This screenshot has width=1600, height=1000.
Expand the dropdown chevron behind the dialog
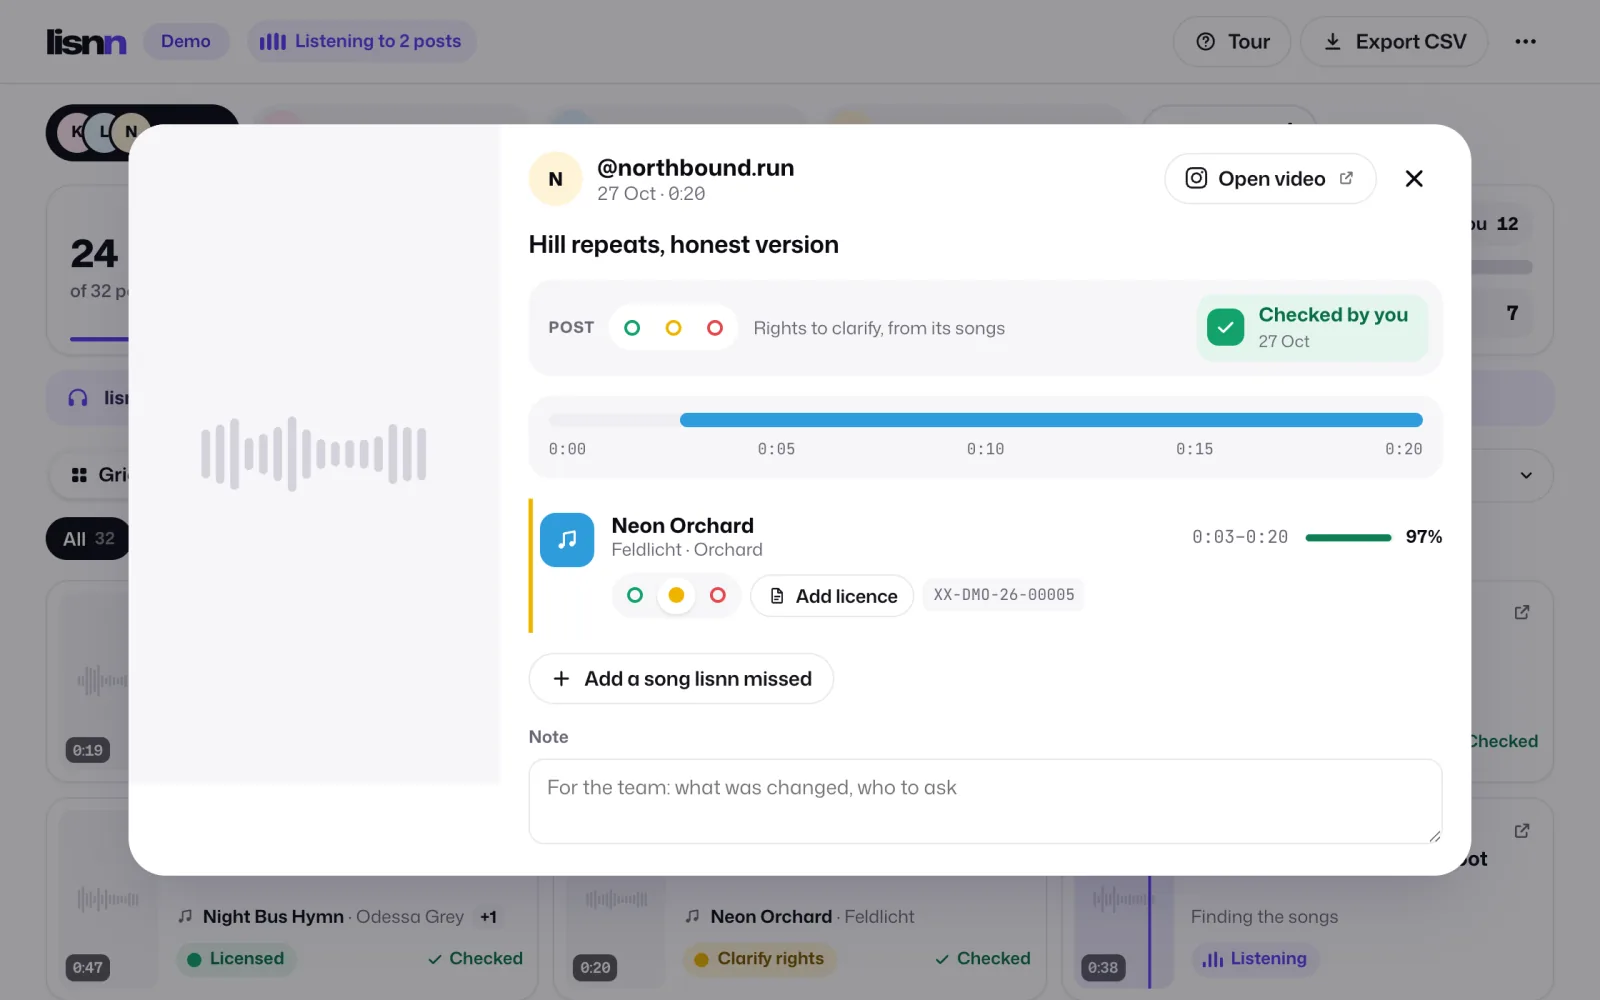point(1526,475)
